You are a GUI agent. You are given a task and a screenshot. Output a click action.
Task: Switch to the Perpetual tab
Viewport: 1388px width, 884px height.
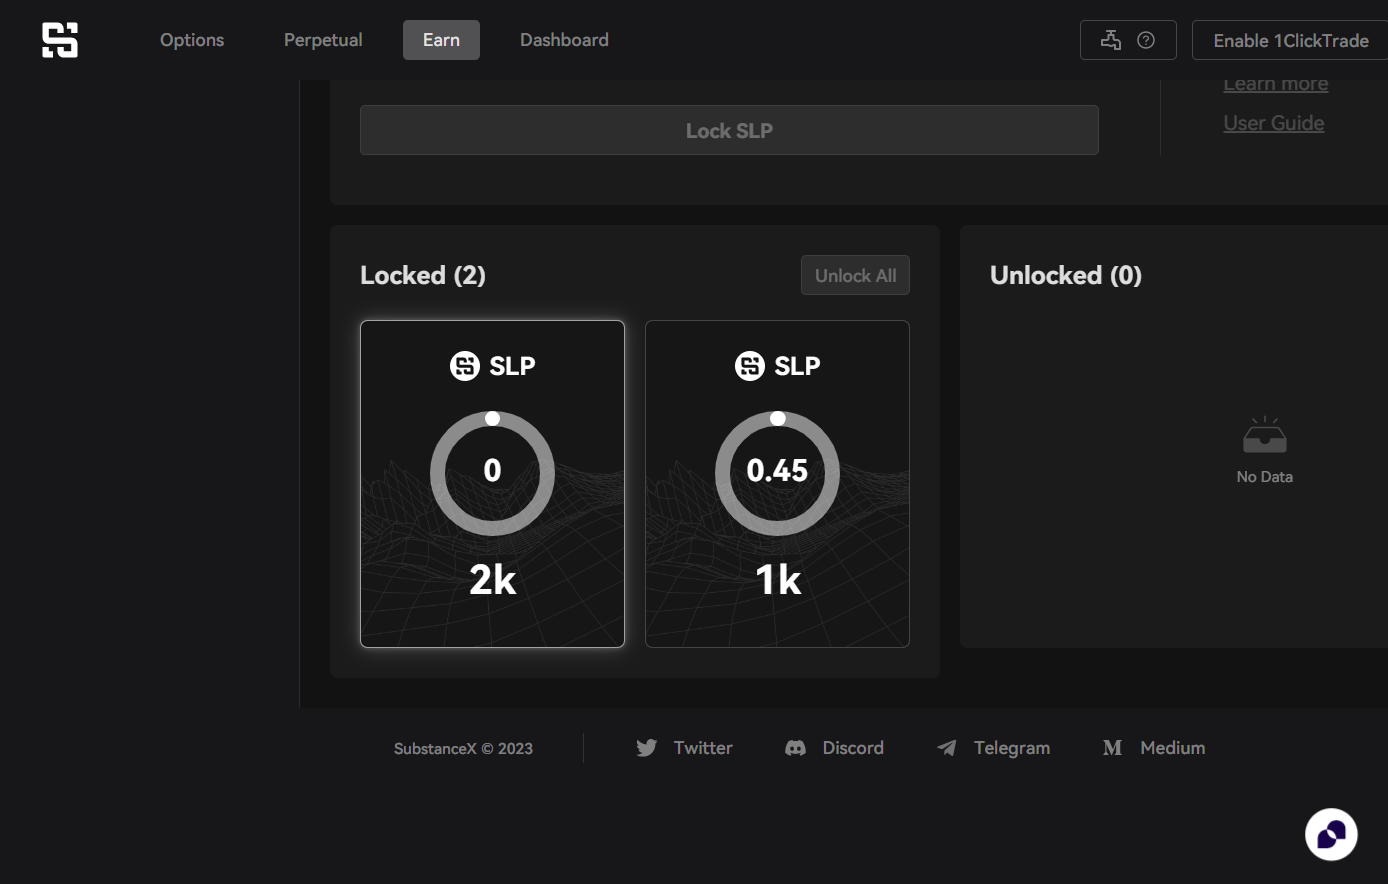click(323, 40)
